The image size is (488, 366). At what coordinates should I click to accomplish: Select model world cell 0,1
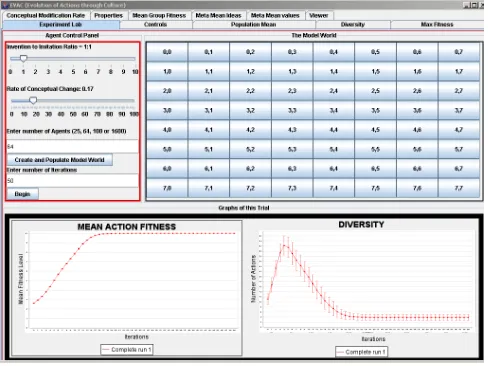coord(209,52)
